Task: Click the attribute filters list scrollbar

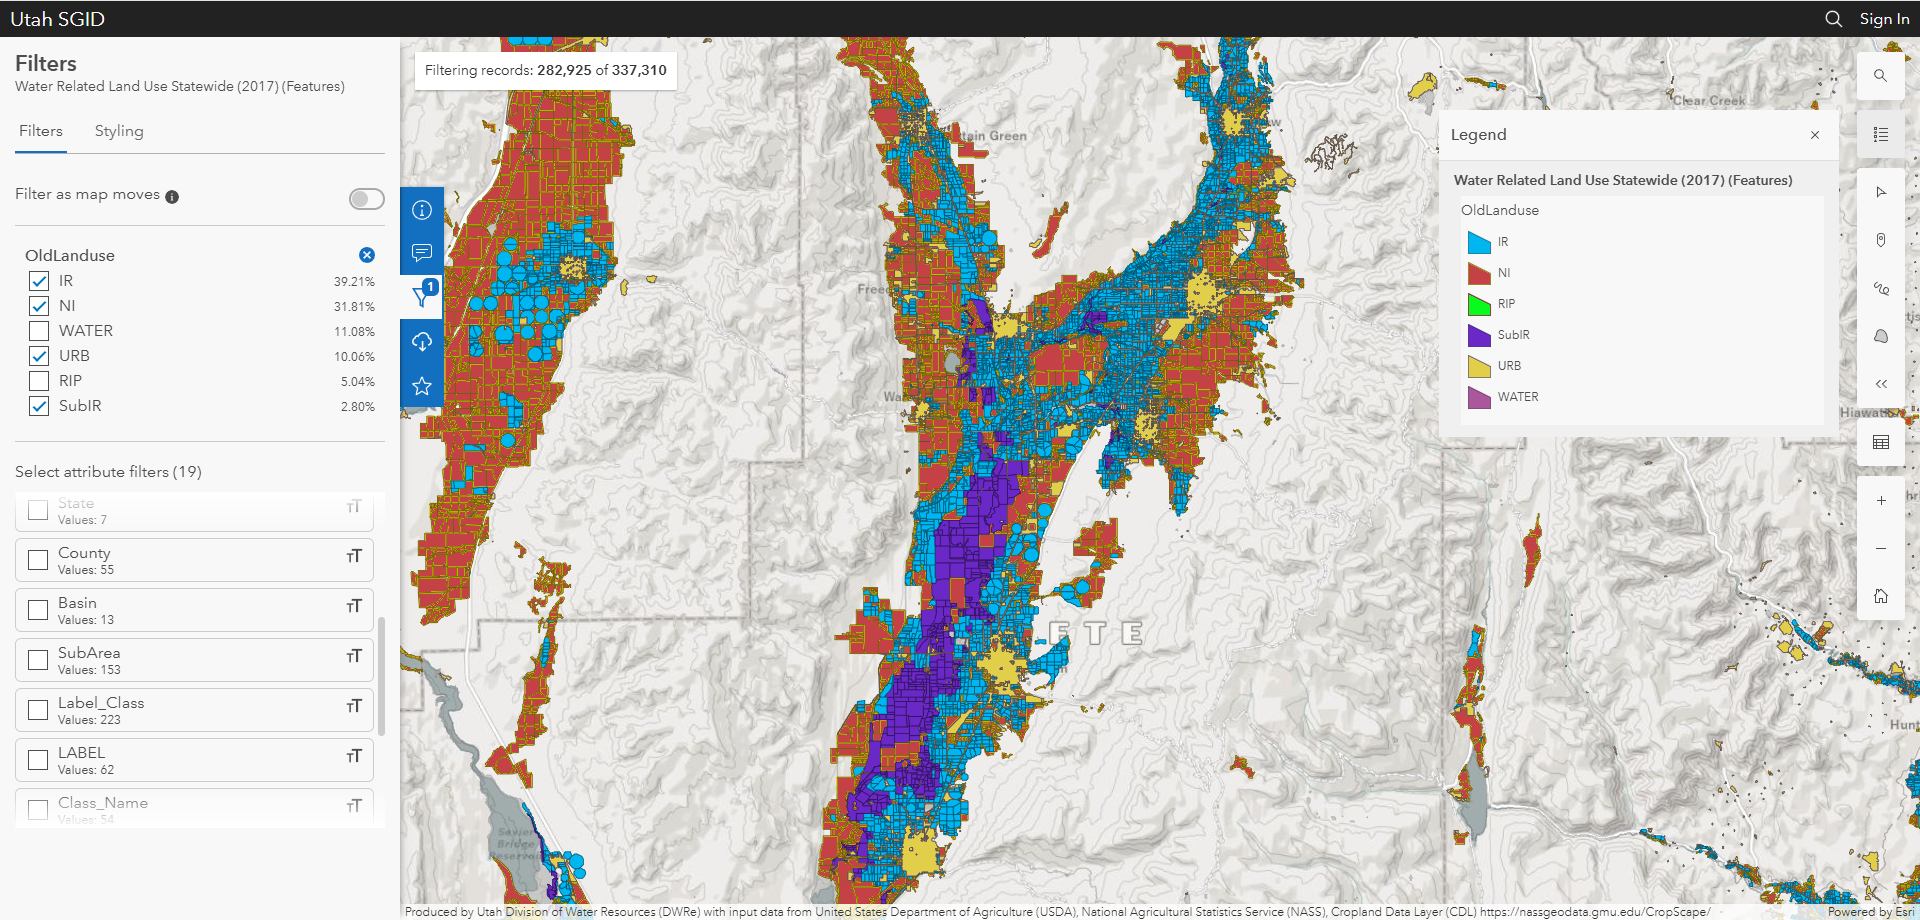Action: point(382,676)
